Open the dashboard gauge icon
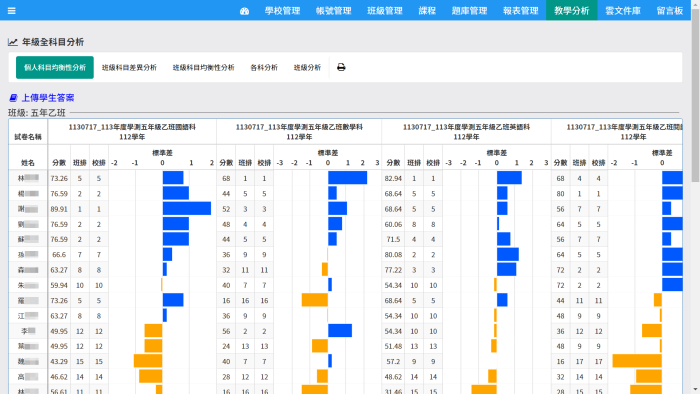Viewport: 700px width, 394px height. pos(244,11)
